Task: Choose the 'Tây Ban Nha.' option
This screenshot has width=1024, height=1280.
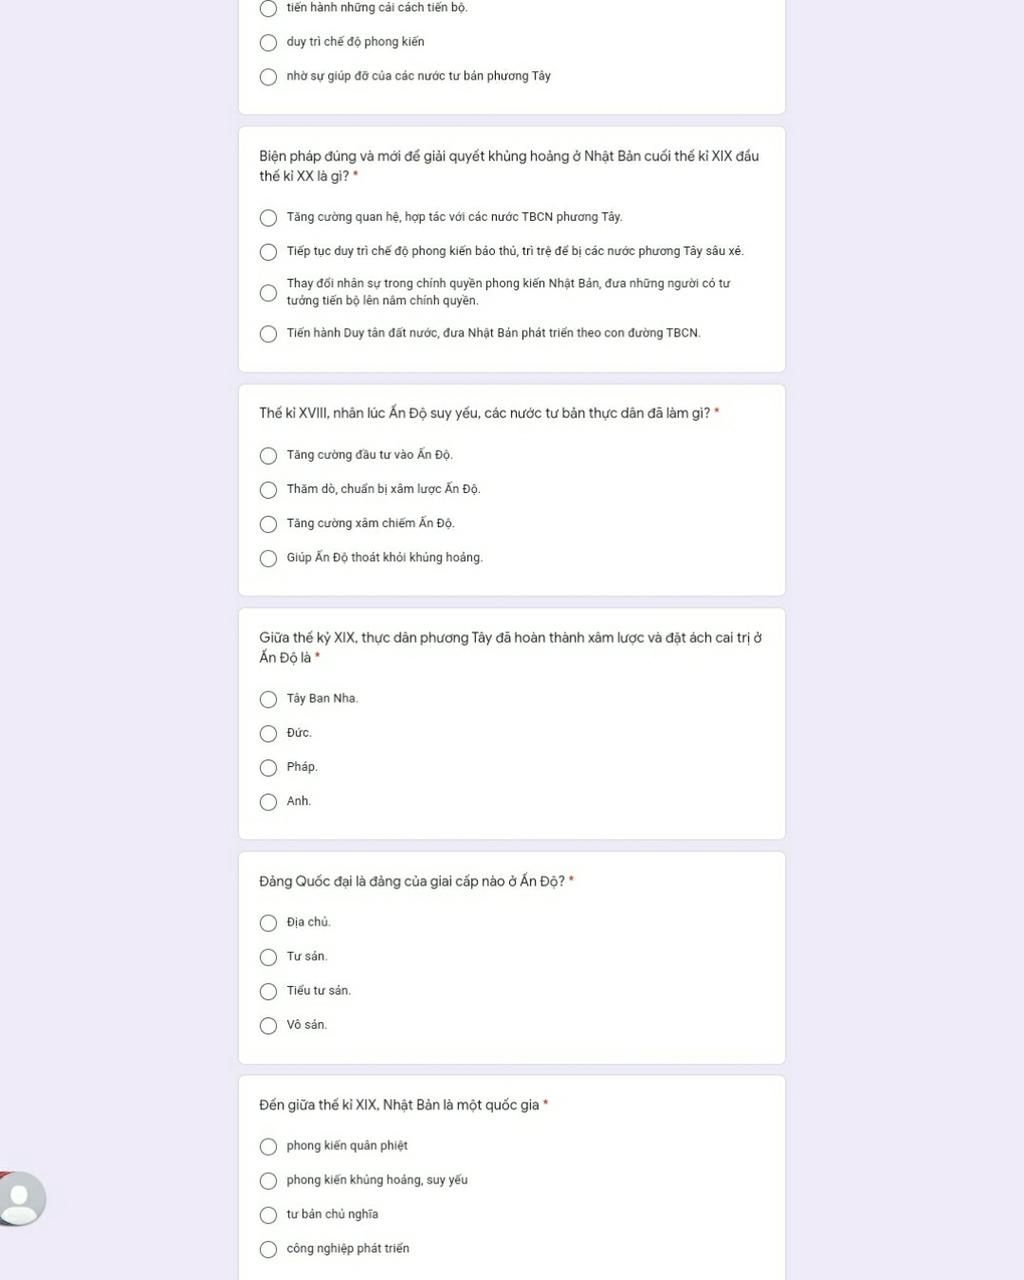Action: click(268, 699)
